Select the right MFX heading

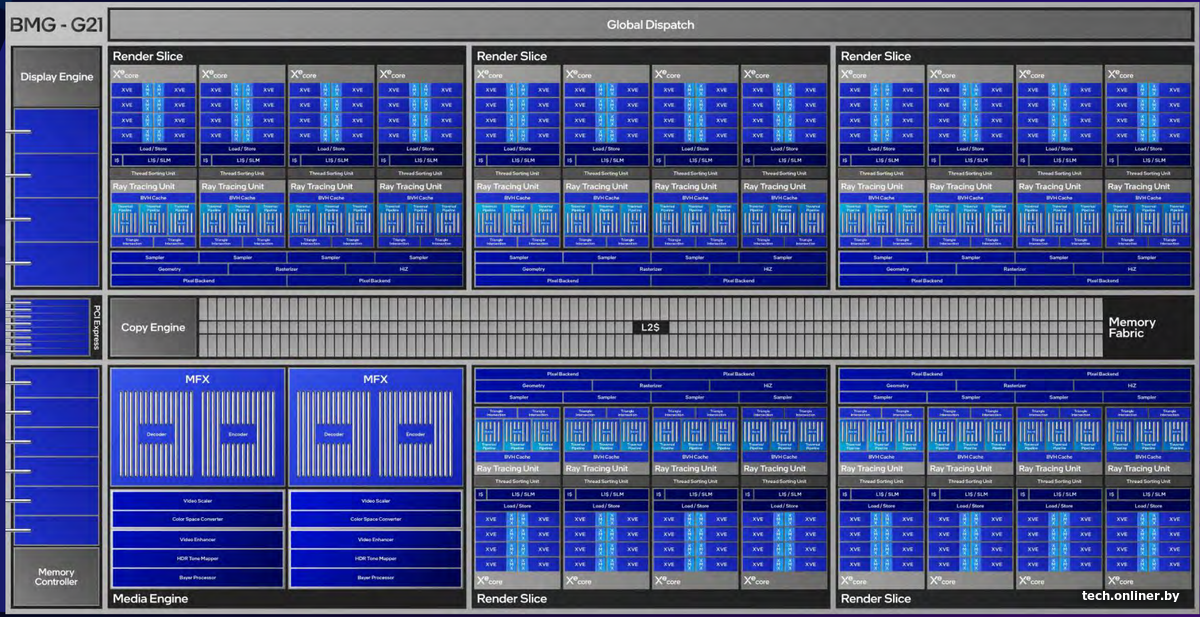376,379
